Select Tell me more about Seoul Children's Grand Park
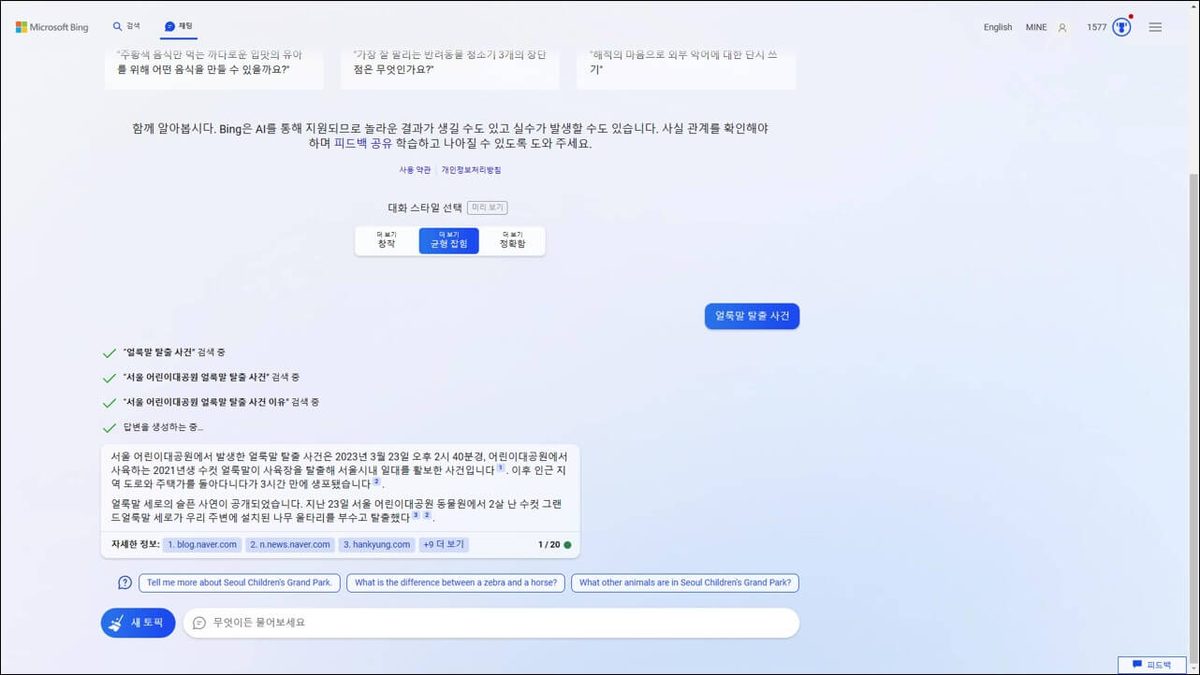This screenshot has height=675, width=1200. (x=239, y=583)
